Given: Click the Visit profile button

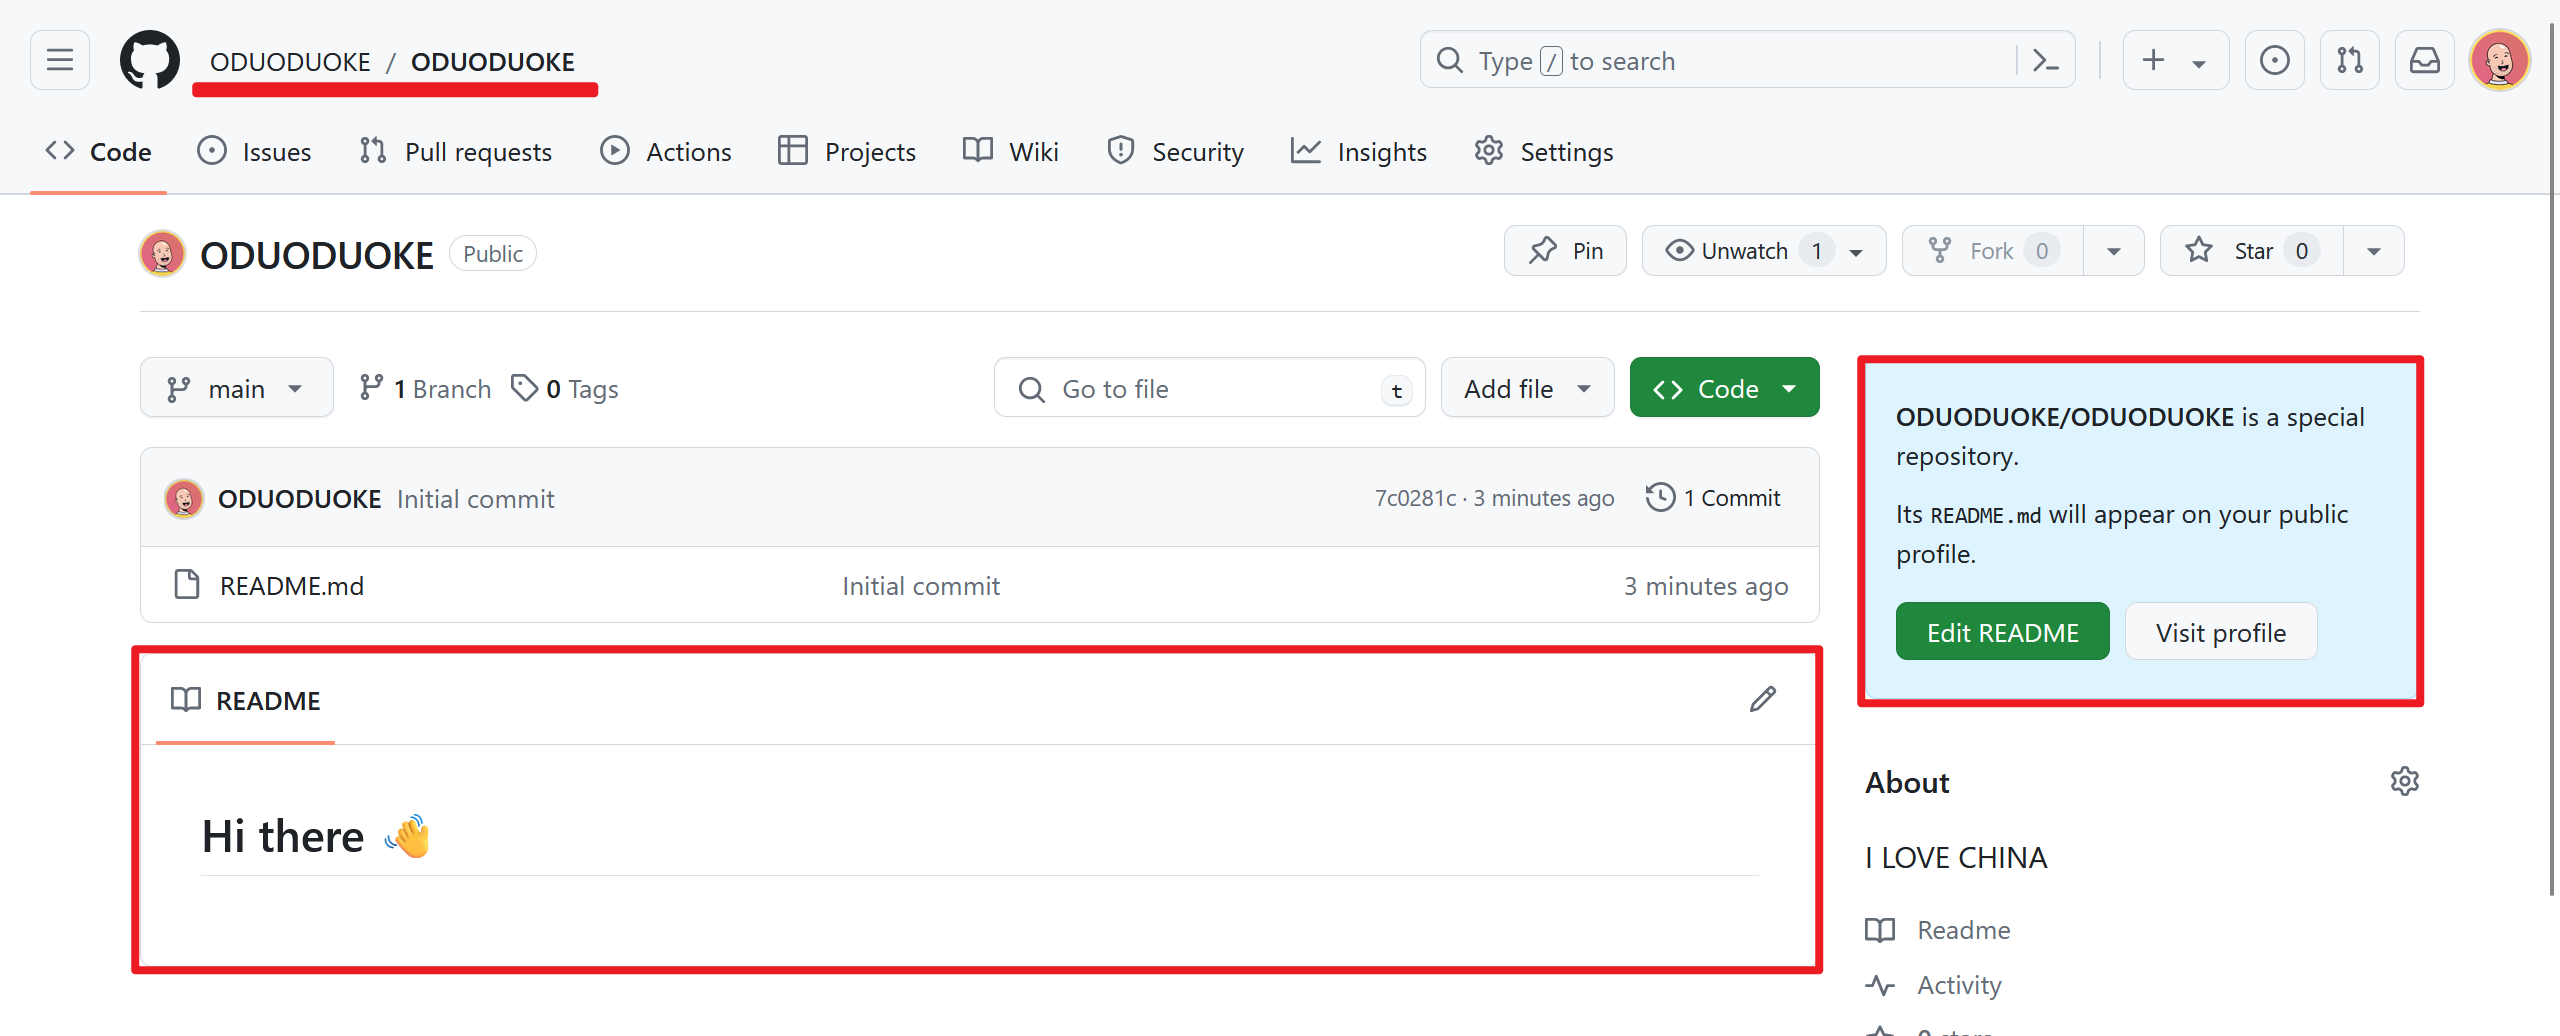Looking at the screenshot, I should click(2220, 632).
